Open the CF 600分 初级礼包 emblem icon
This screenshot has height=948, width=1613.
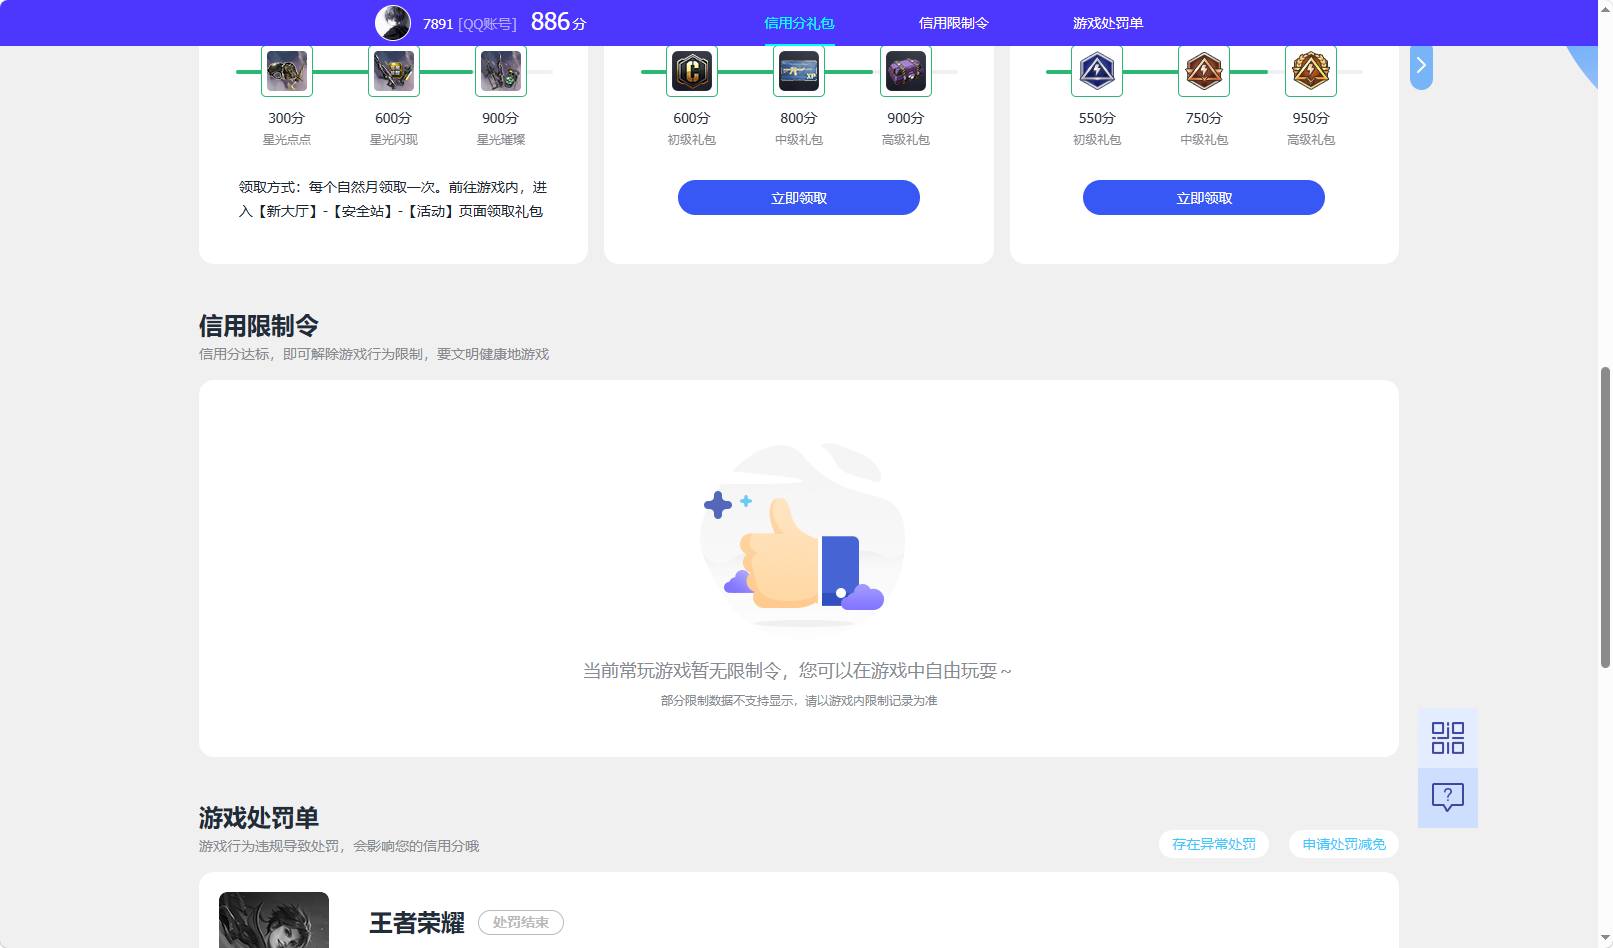tap(691, 70)
